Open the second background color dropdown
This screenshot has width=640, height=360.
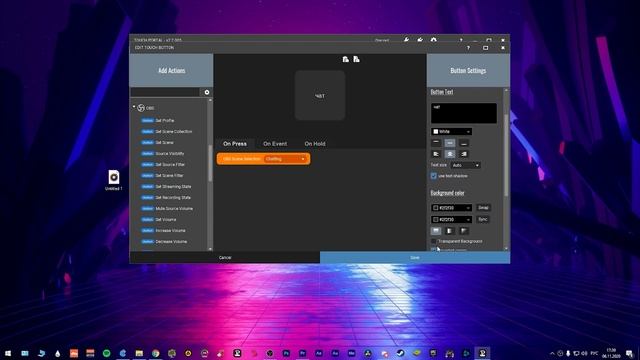pyautogui.click(x=451, y=220)
